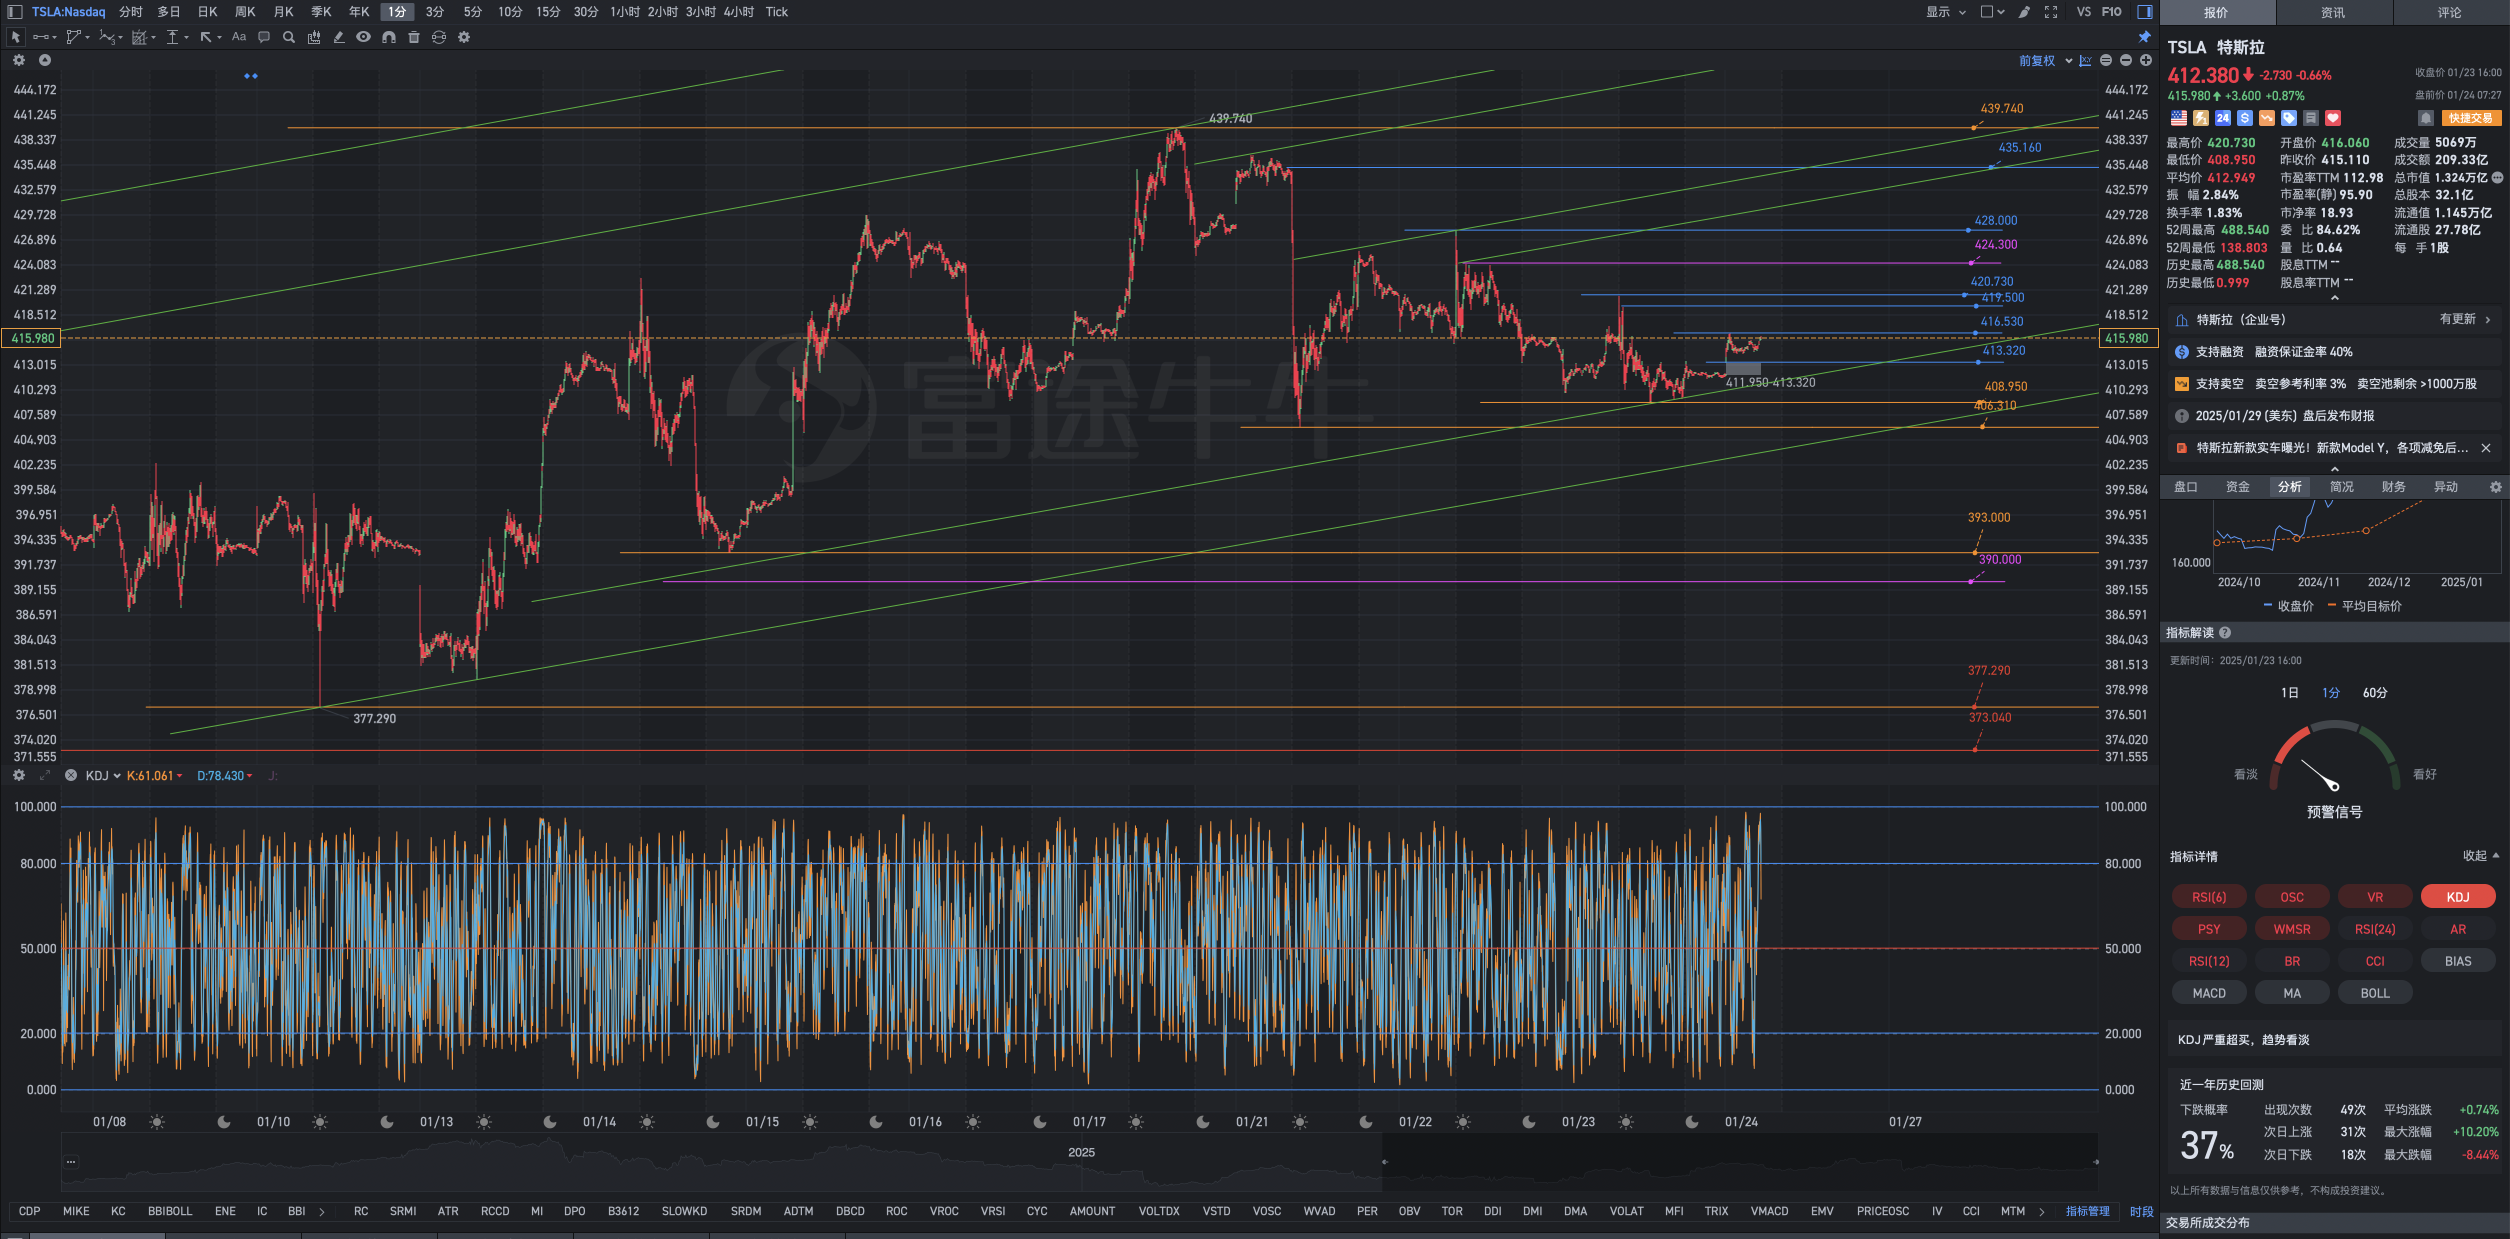Maximize the KDJ indicator pane
The width and height of the screenshot is (2510, 1239).
pyautogui.click(x=45, y=776)
